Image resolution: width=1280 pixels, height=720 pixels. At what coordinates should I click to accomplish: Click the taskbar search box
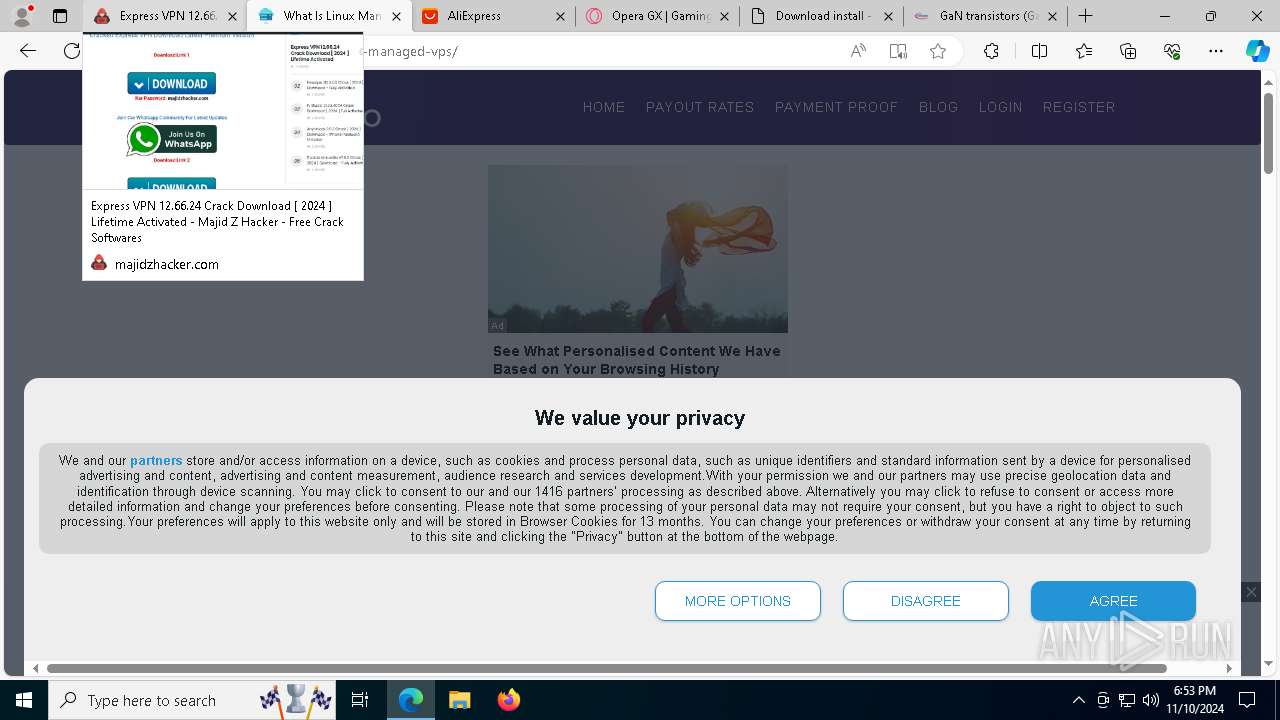193,700
